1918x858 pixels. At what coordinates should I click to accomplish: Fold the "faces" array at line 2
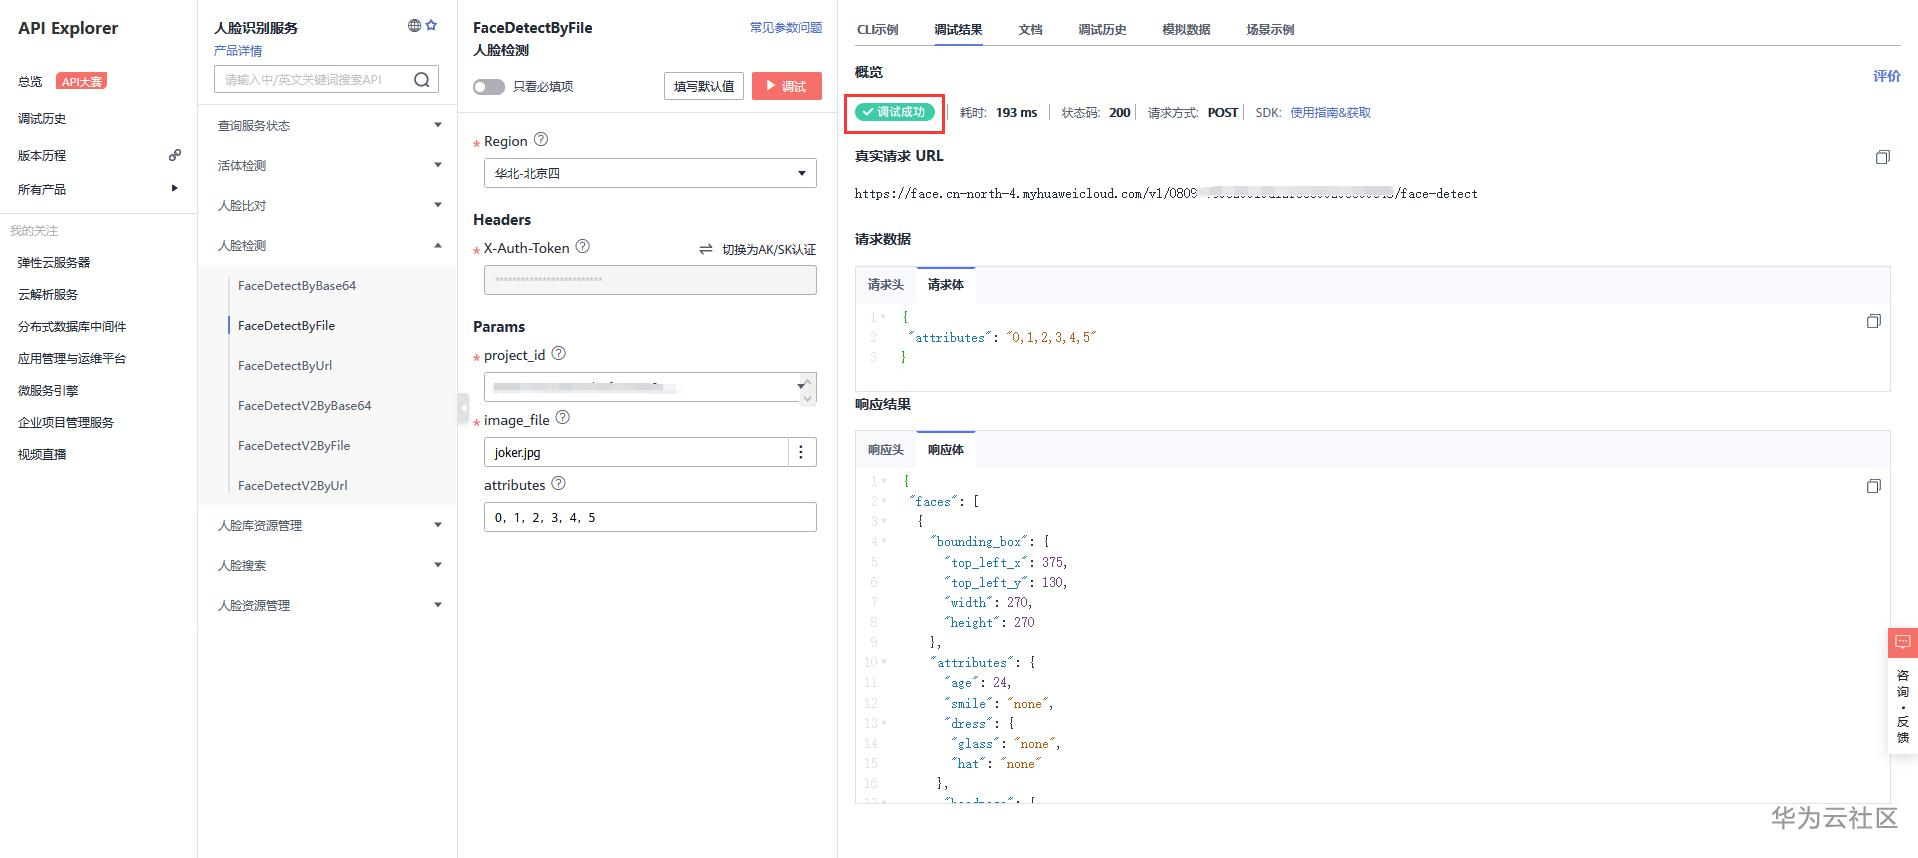point(883,501)
